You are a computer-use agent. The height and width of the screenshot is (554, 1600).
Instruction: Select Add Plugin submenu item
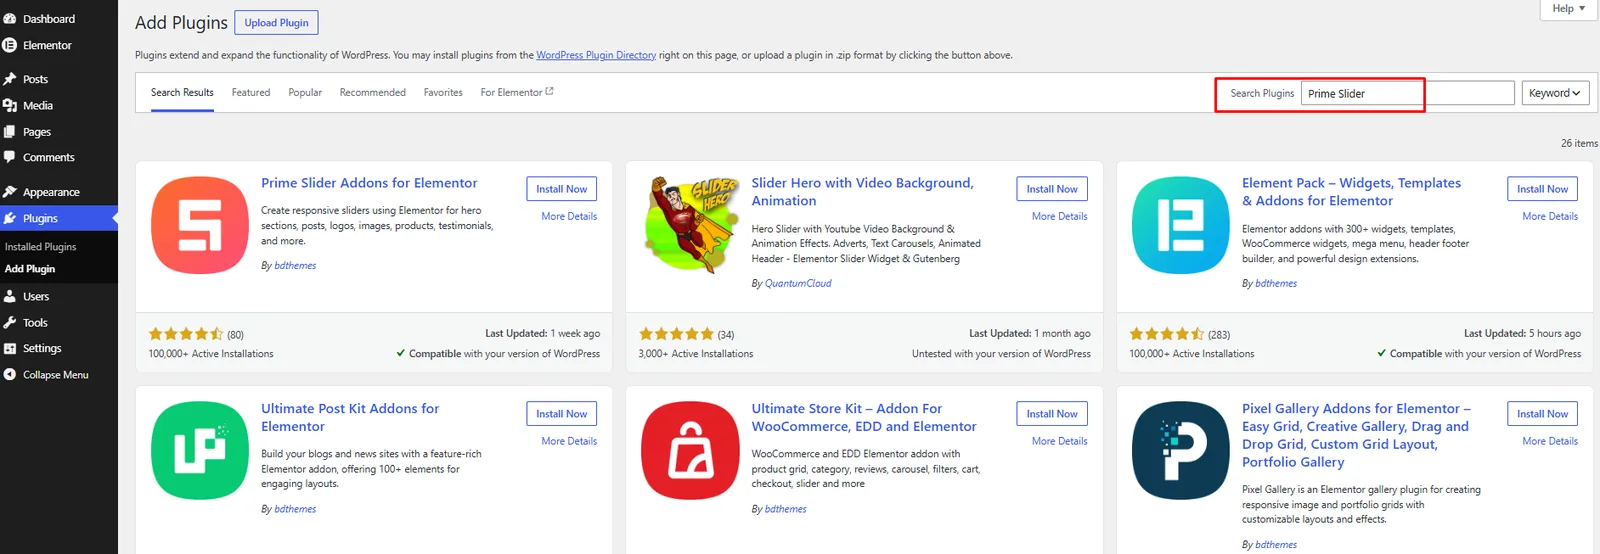click(30, 269)
